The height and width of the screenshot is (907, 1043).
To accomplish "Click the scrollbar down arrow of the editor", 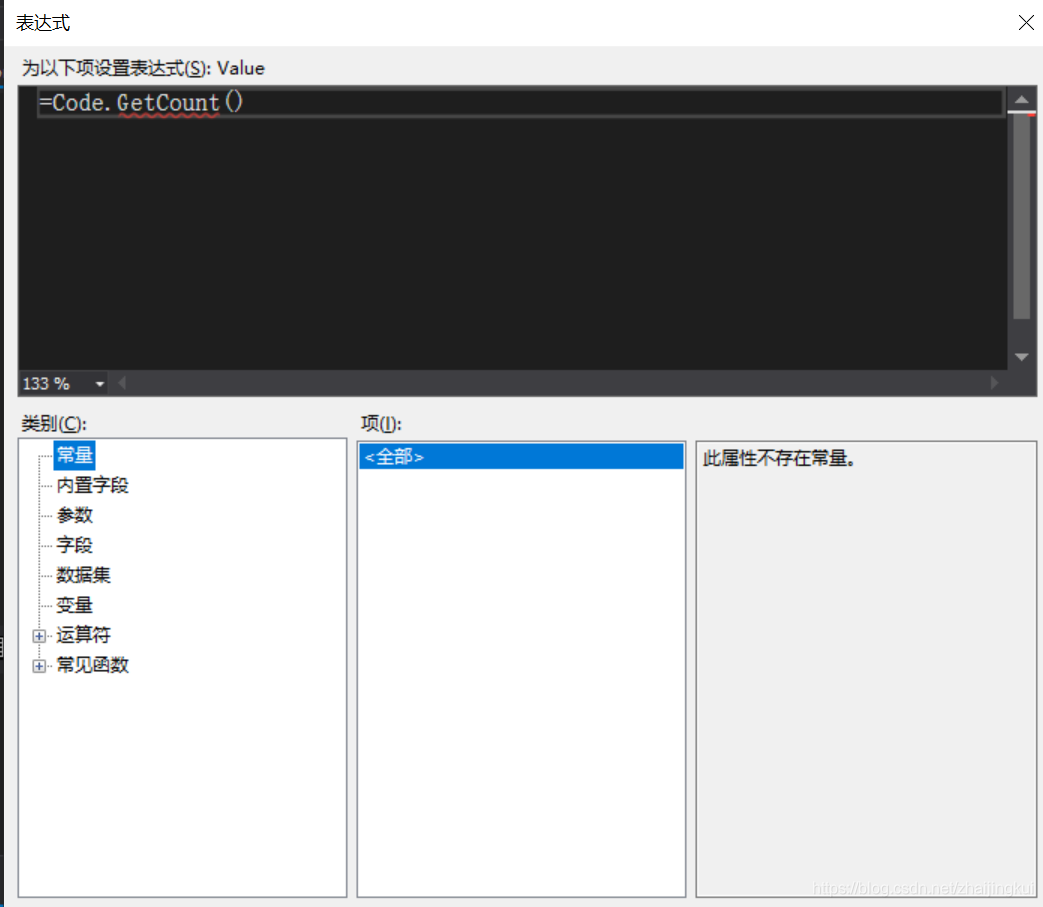I will pos(1022,356).
